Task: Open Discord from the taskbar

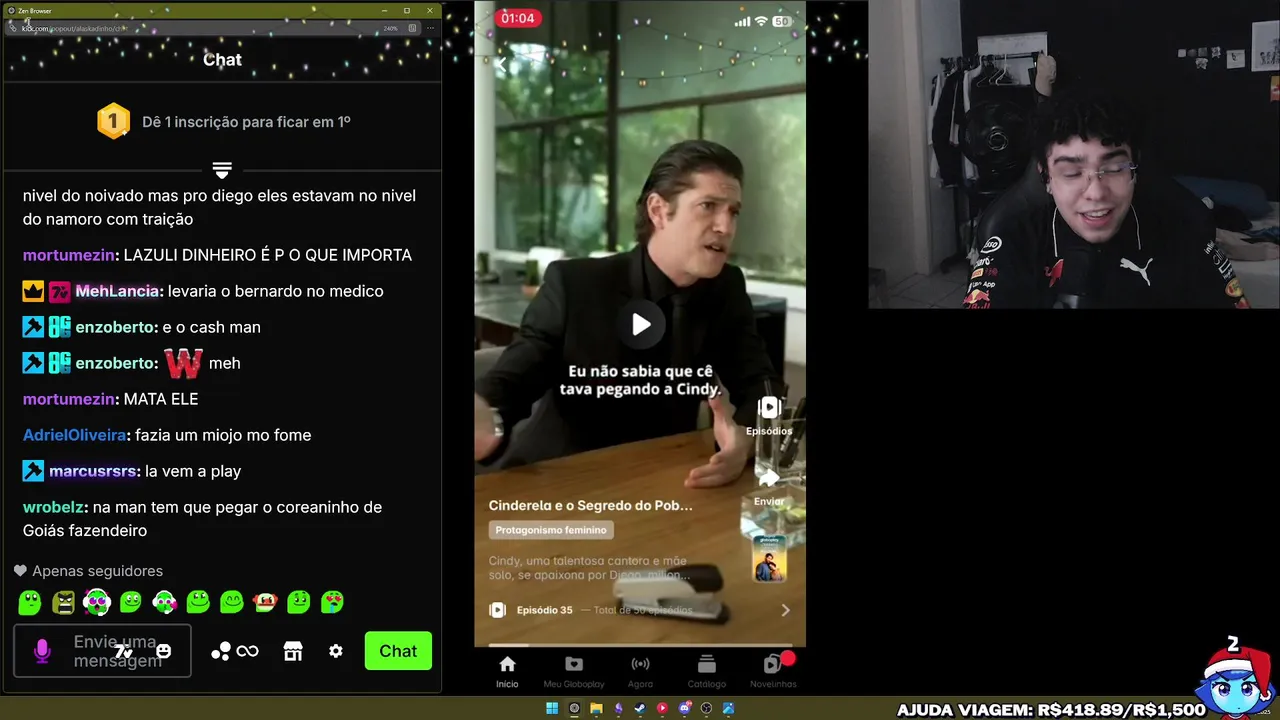Action: 685,708
